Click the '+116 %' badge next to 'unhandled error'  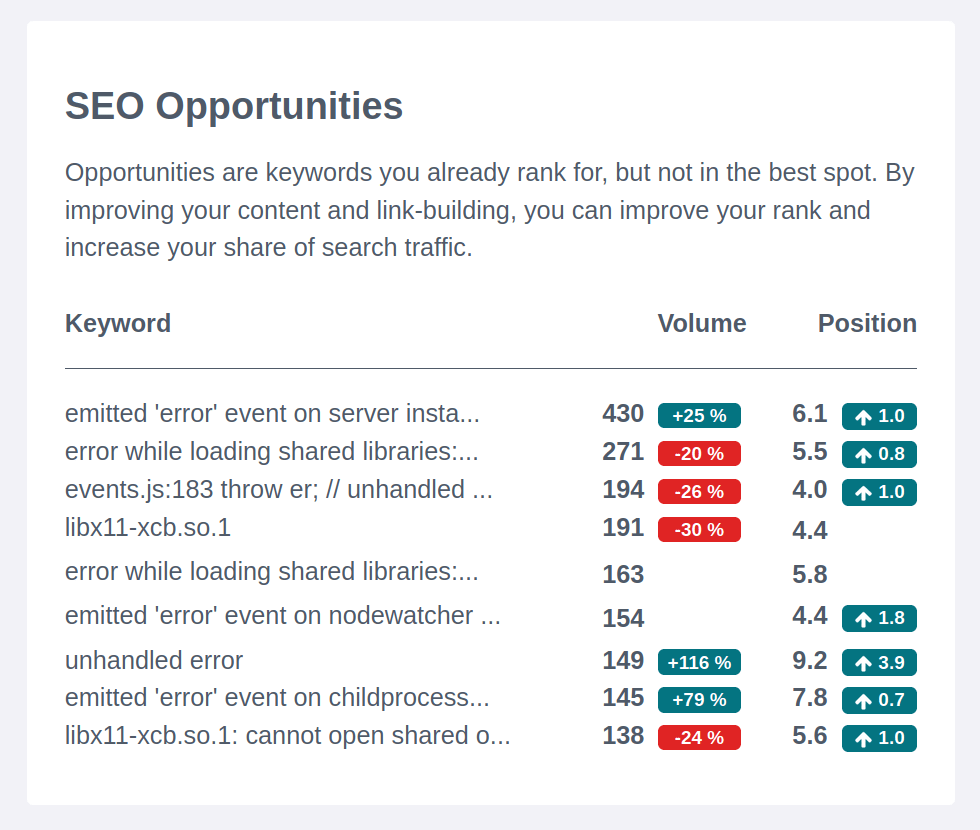pos(699,662)
